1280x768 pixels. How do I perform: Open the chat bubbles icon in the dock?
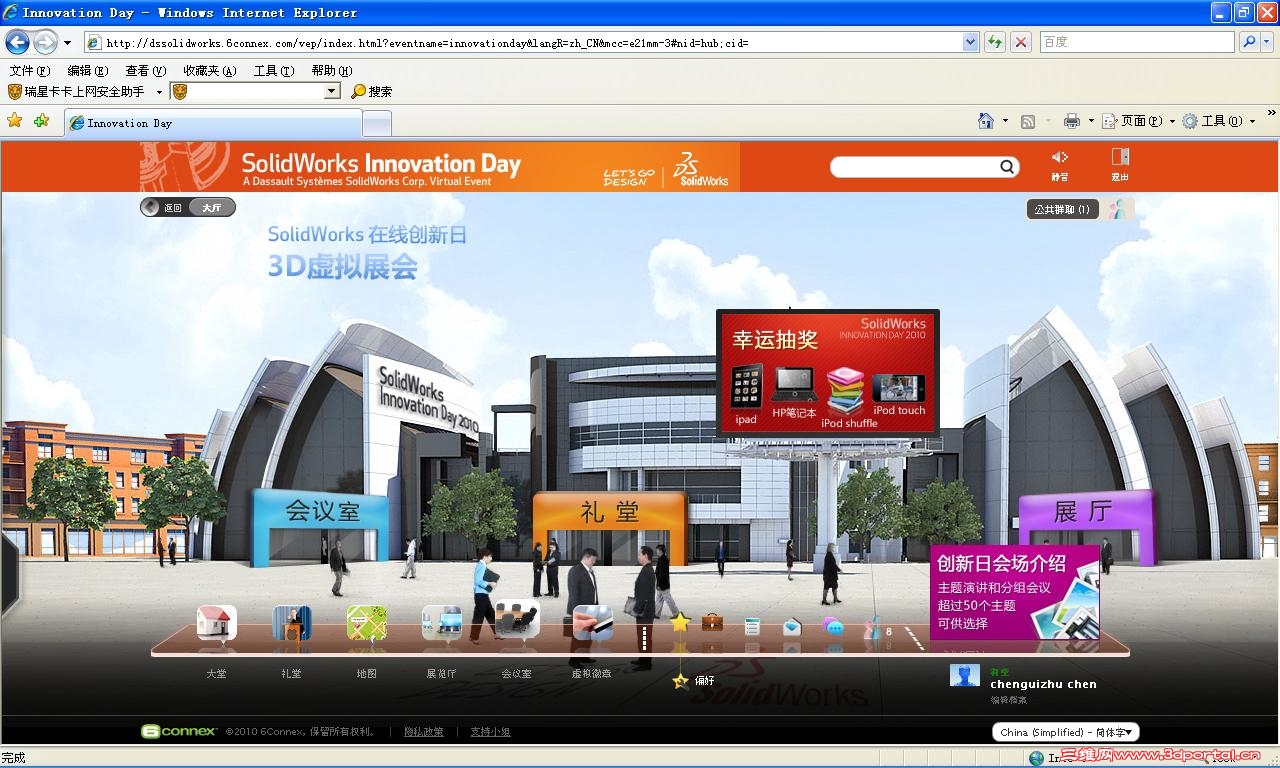click(833, 627)
